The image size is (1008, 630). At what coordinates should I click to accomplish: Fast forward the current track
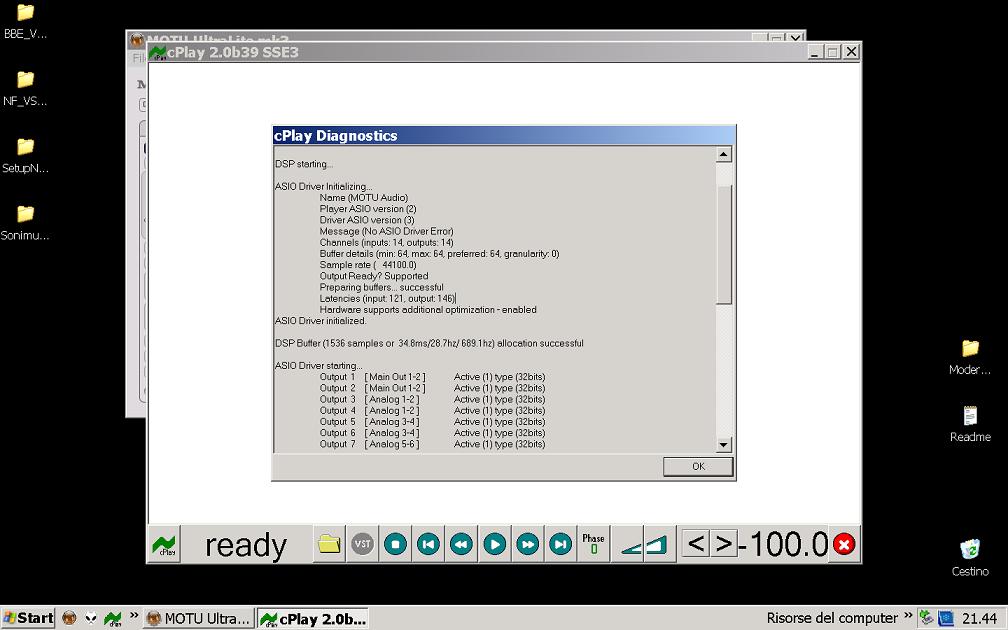coord(528,544)
